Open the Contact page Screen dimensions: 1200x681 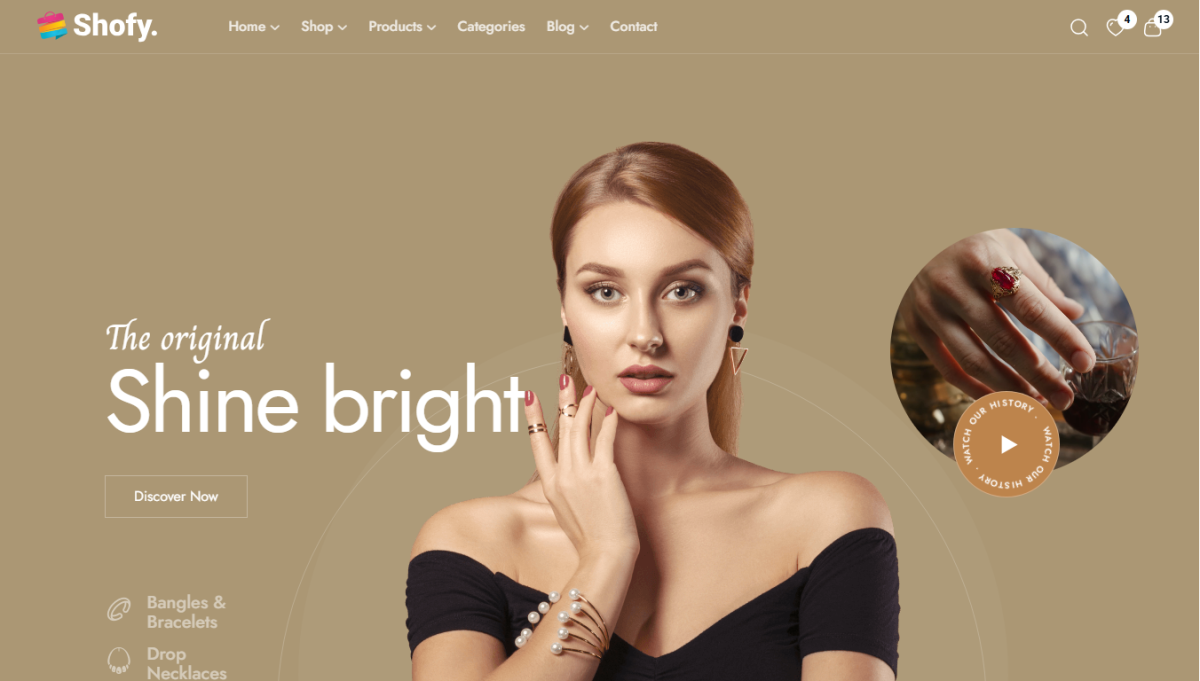click(633, 27)
